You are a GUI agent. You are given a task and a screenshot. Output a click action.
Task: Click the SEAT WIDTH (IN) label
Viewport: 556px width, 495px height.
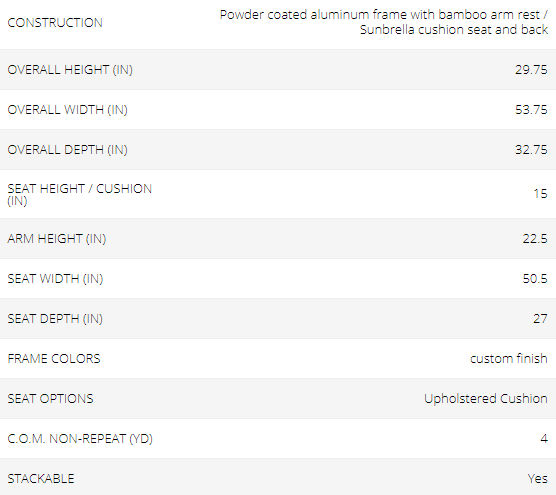[55, 279]
